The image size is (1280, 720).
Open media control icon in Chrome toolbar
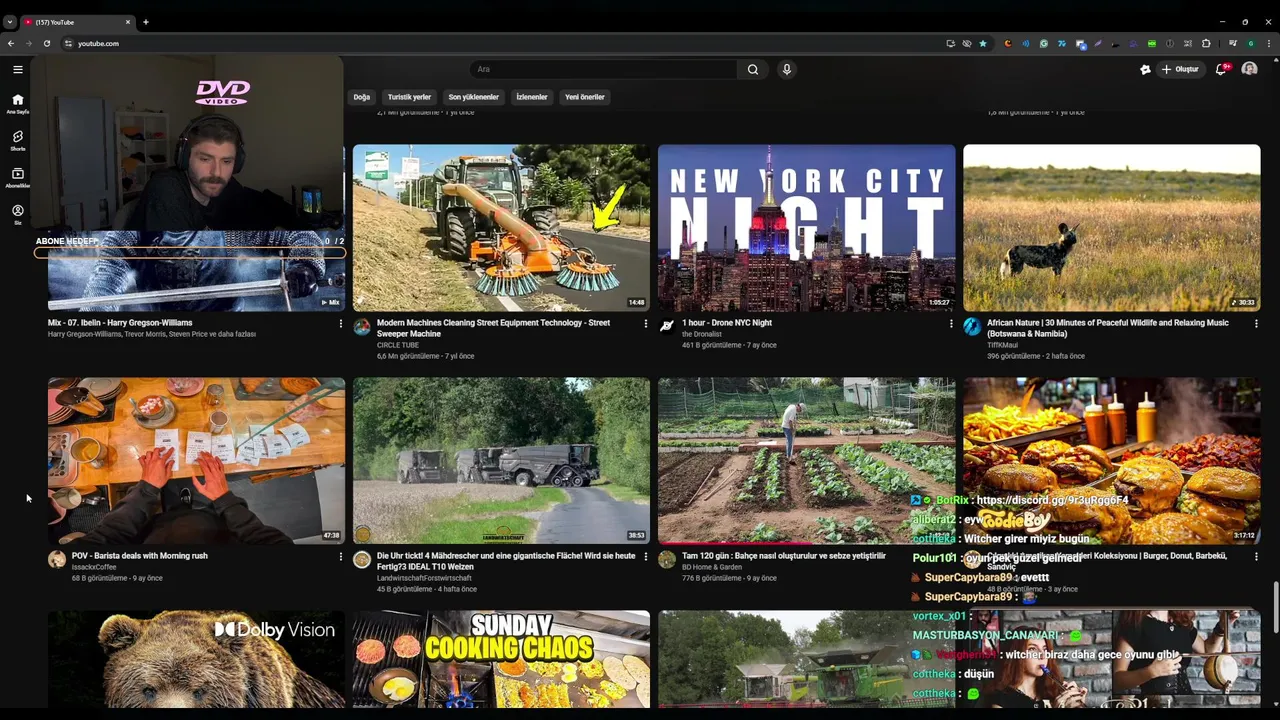pyautogui.click(x=1232, y=43)
